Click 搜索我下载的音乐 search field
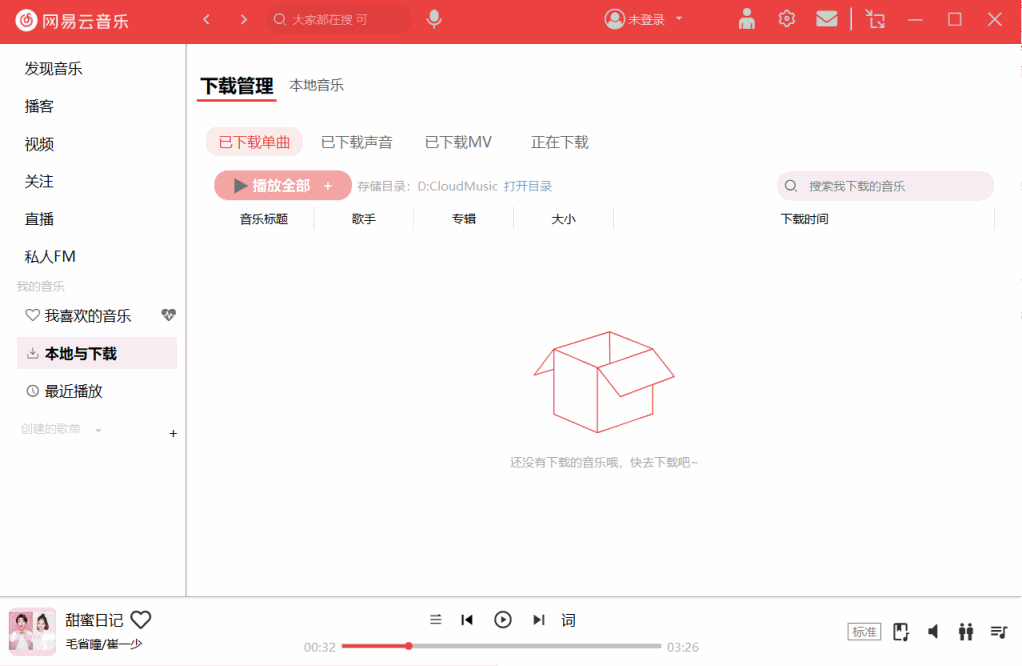The image size is (1022, 666). pos(885,186)
